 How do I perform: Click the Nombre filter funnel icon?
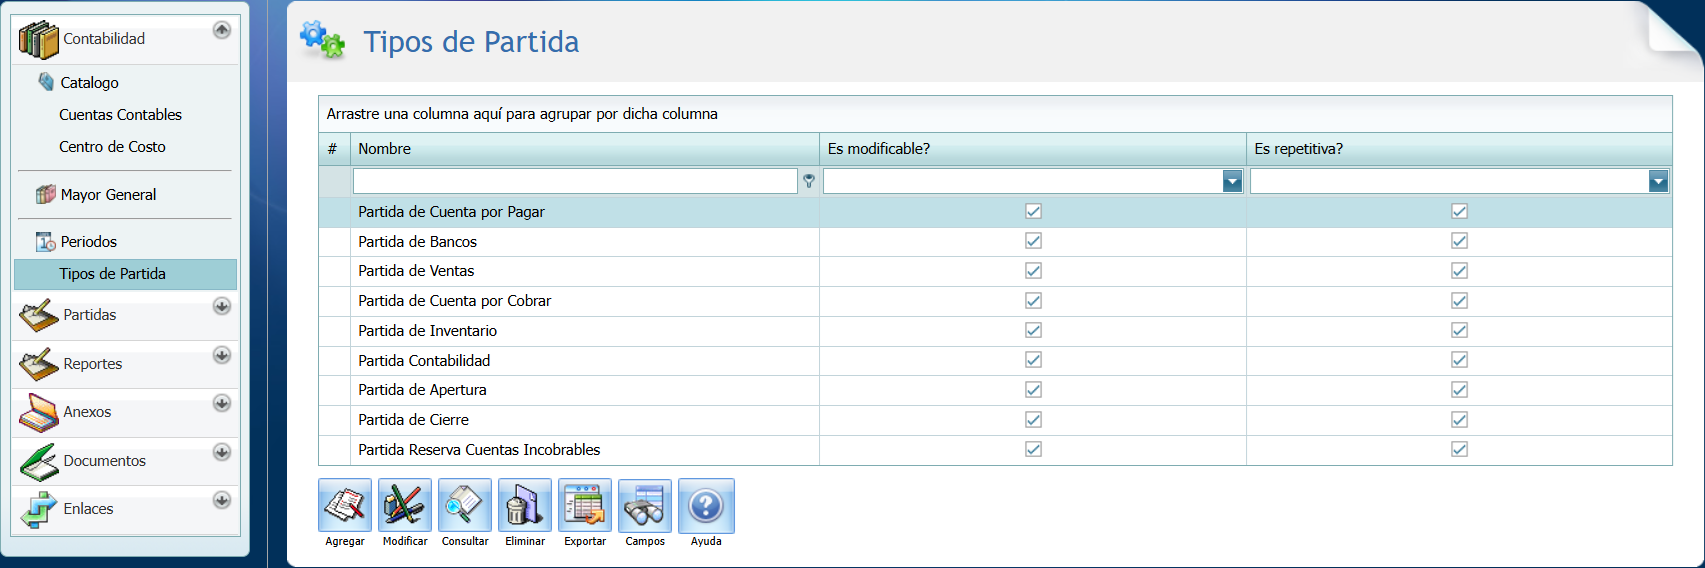click(809, 181)
